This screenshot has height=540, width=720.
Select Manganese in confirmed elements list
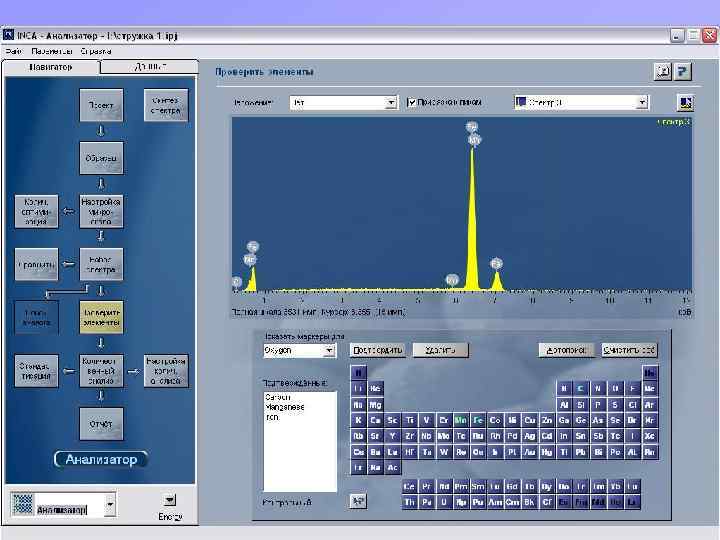284,407
